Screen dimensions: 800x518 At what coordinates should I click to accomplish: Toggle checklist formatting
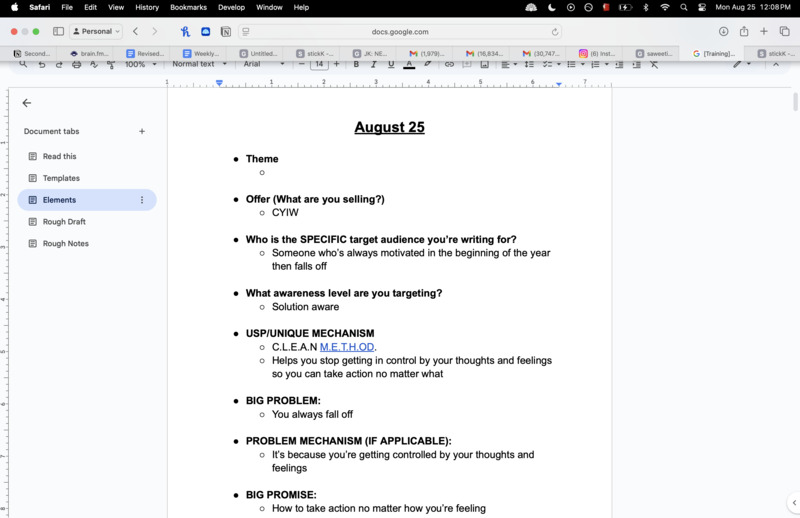tap(547, 64)
